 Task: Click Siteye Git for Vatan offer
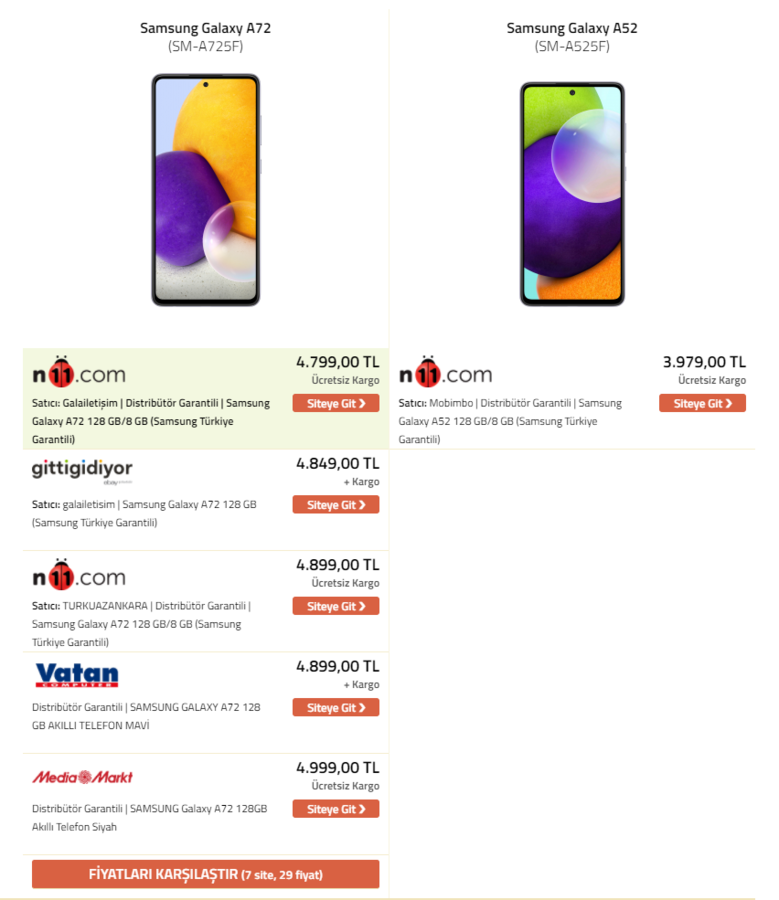336,708
